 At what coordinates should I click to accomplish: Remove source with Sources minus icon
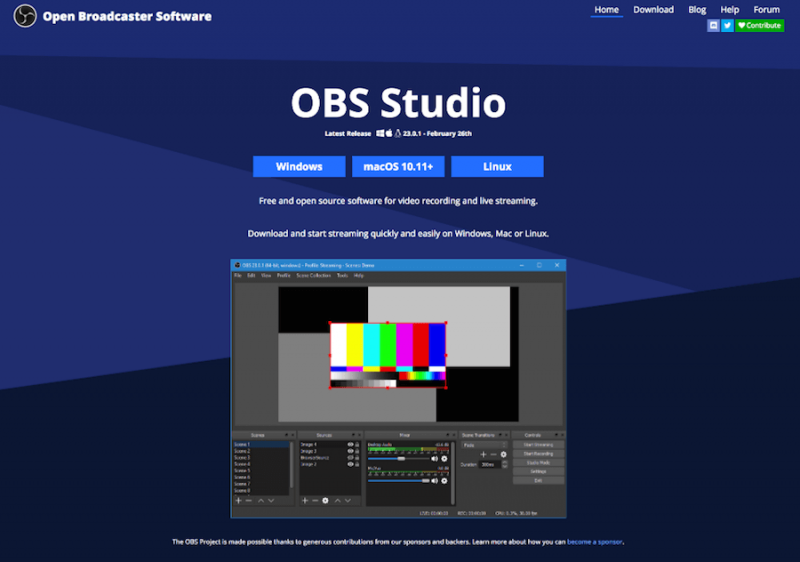point(315,501)
